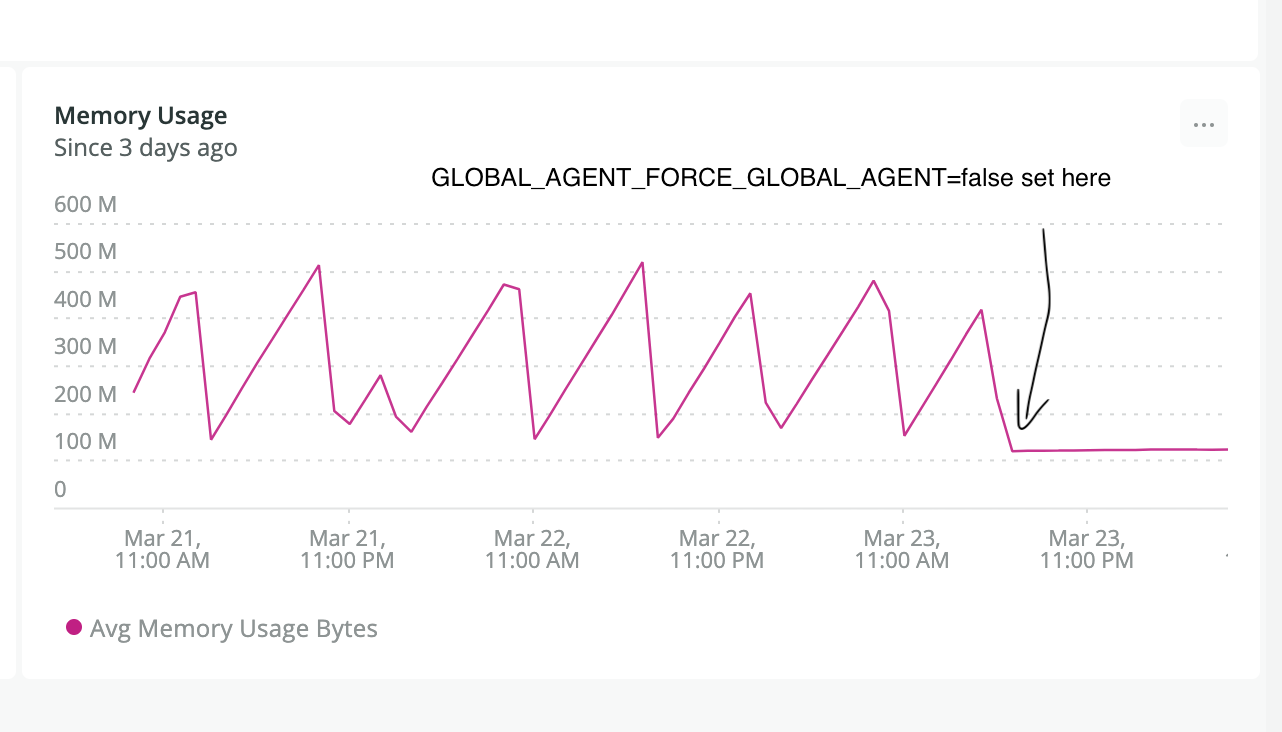Click inside the chart plot area

coord(640,350)
